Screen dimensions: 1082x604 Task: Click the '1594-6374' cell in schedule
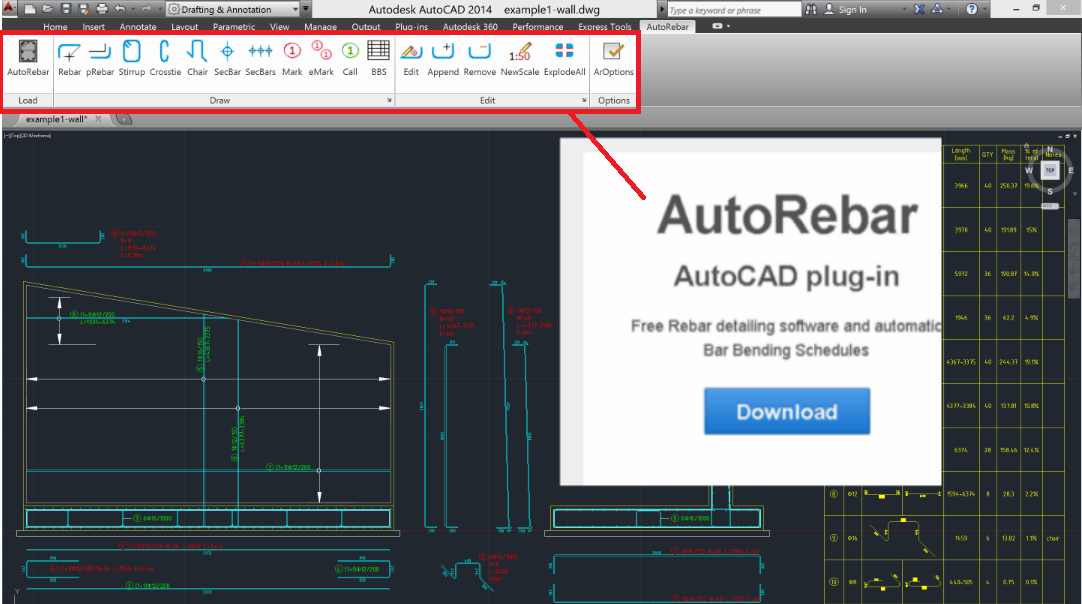(961, 494)
